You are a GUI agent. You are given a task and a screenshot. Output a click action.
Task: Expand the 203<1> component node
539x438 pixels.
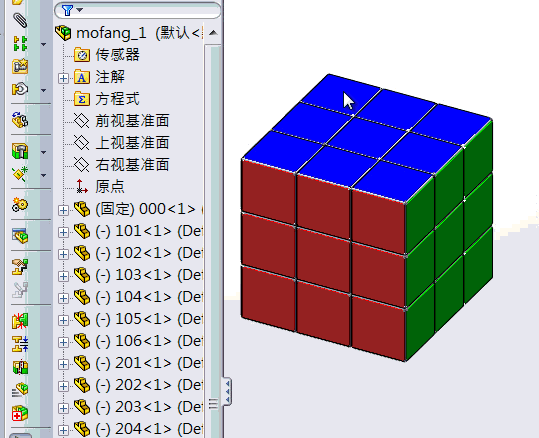pyautogui.click(x=63, y=408)
